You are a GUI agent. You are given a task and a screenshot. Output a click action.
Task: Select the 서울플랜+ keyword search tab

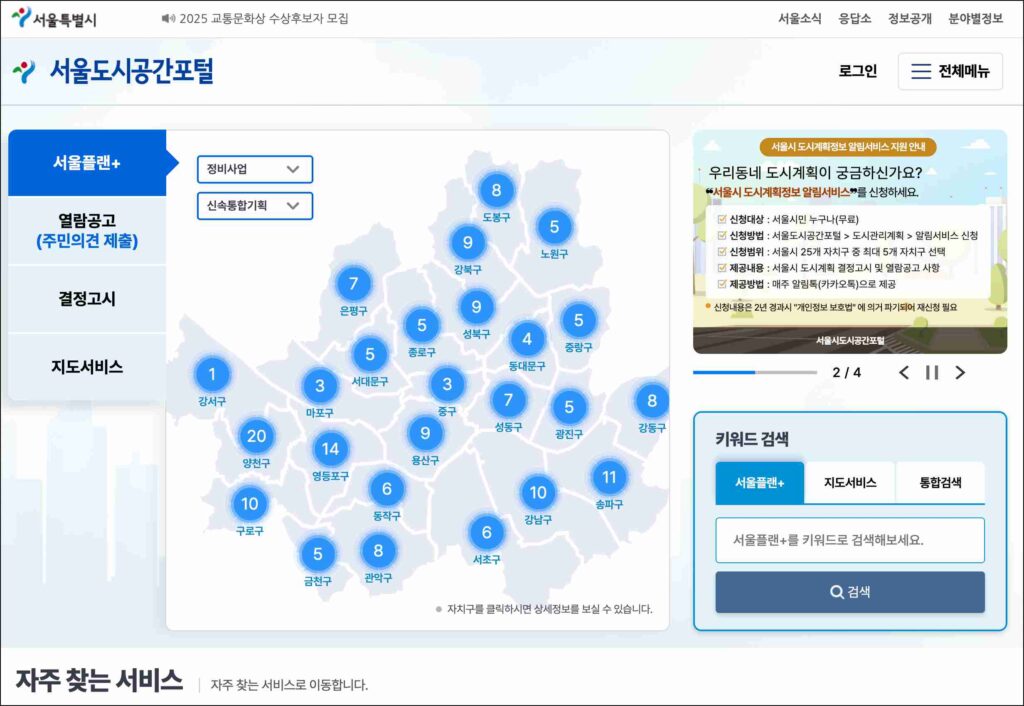pos(760,483)
